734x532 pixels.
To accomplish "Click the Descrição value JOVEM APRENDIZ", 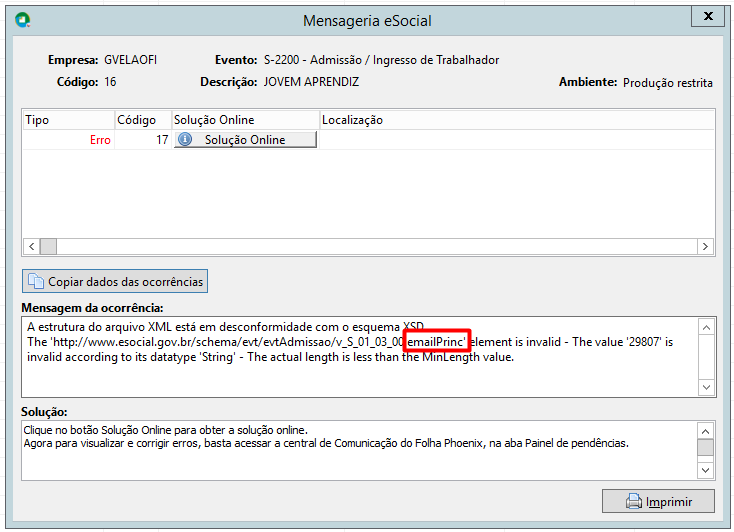I will point(311,82).
